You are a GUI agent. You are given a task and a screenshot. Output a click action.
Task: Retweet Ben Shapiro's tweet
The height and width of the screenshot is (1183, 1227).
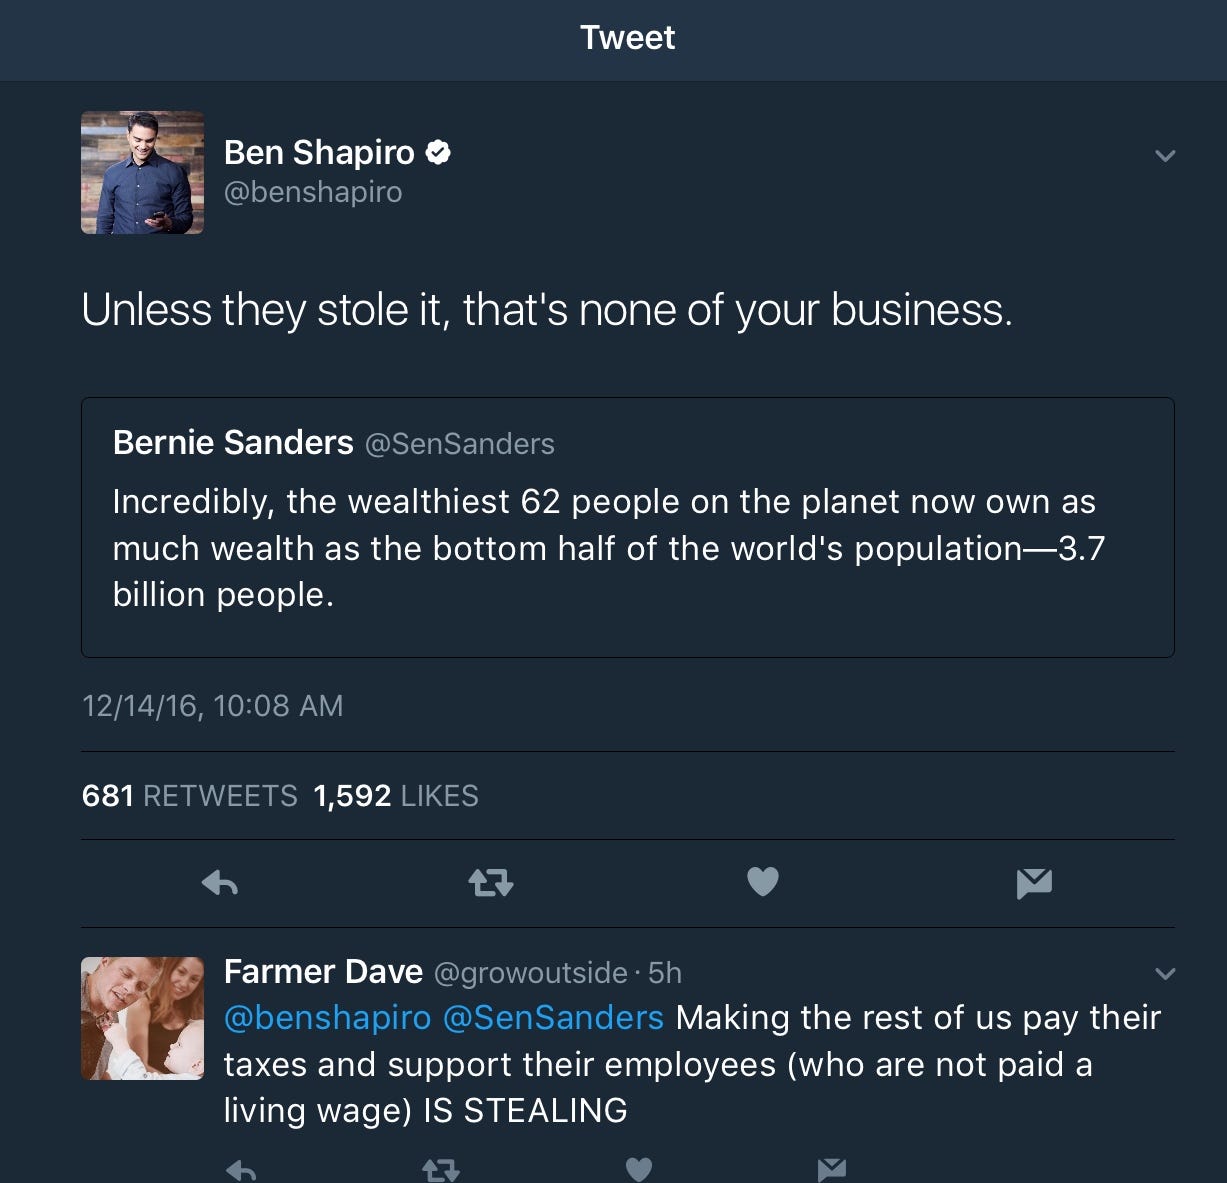tap(491, 882)
